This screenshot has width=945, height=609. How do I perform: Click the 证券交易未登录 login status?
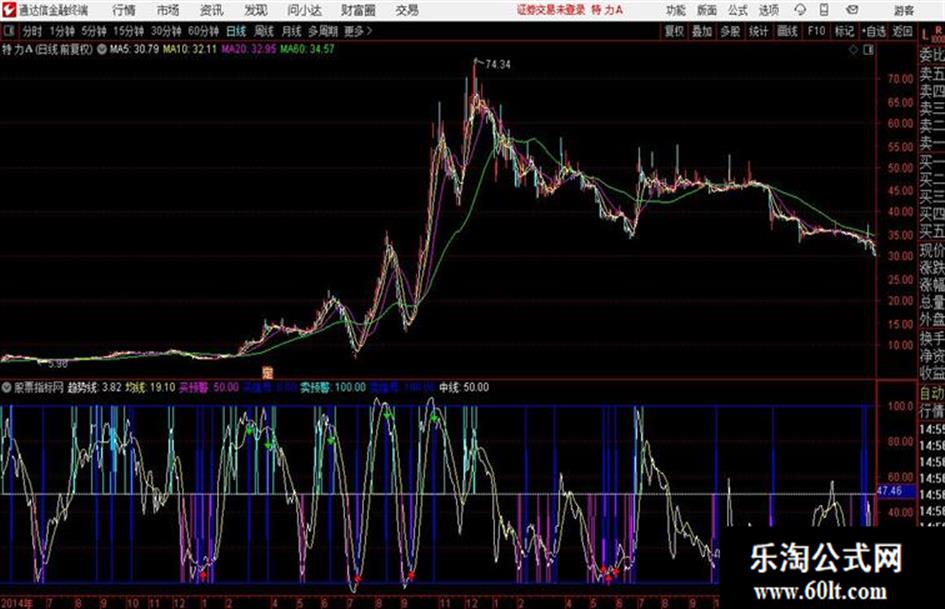[550, 10]
